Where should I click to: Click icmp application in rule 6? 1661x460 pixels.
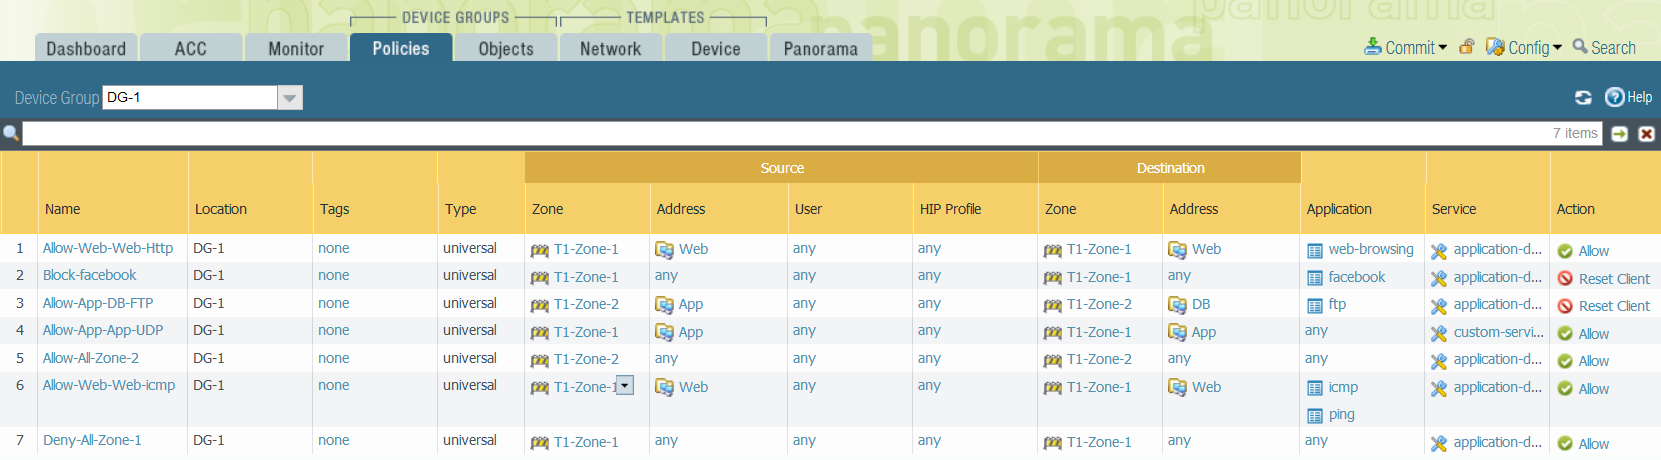click(x=1343, y=387)
